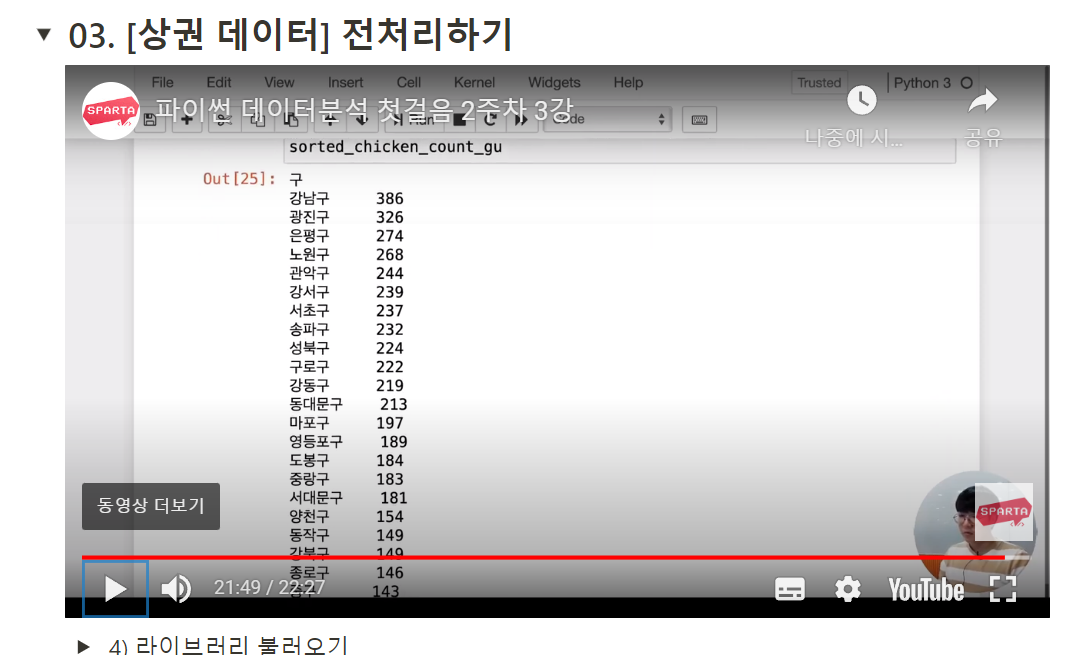Collapse 03. [상권 데이터] 전처리하기 section
The height and width of the screenshot is (655, 1087).
[44, 35]
